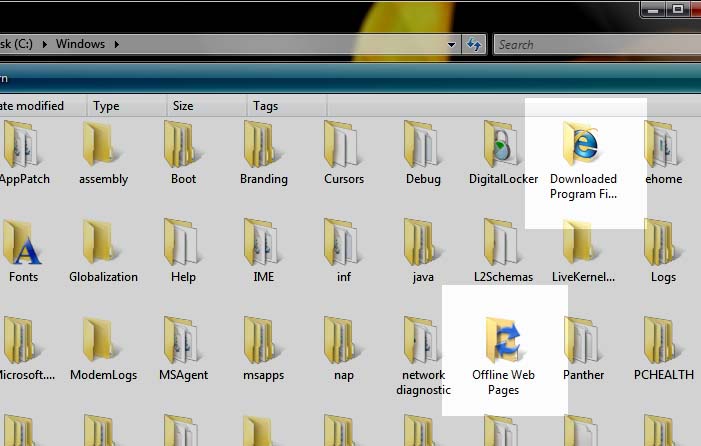701x446 pixels.
Task: Select the DigitalLocker folder icon
Action: (502, 144)
